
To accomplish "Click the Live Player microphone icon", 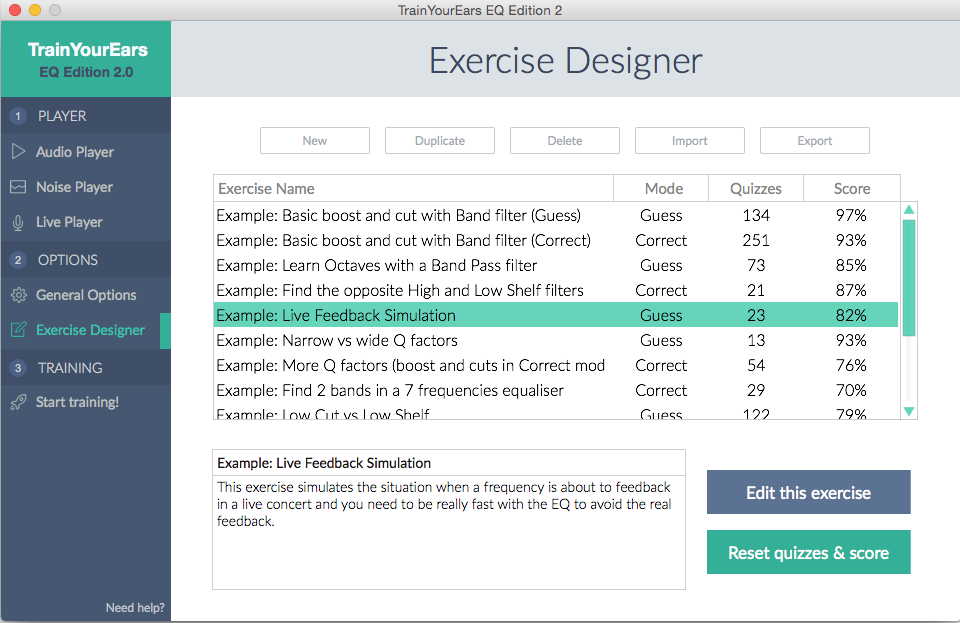I will point(18,222).
